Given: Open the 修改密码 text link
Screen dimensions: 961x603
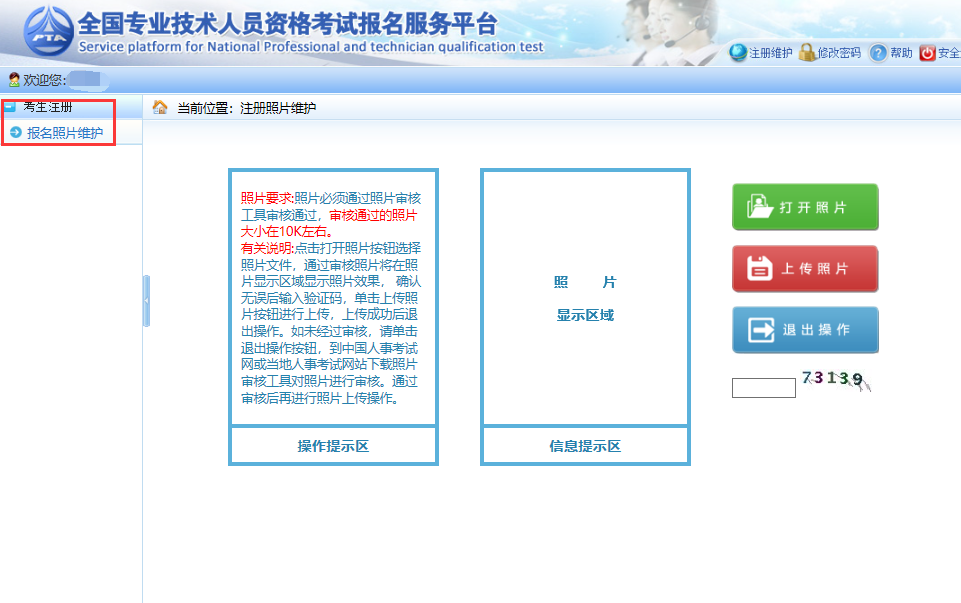Looking at the screenshot, I should 839,53.
